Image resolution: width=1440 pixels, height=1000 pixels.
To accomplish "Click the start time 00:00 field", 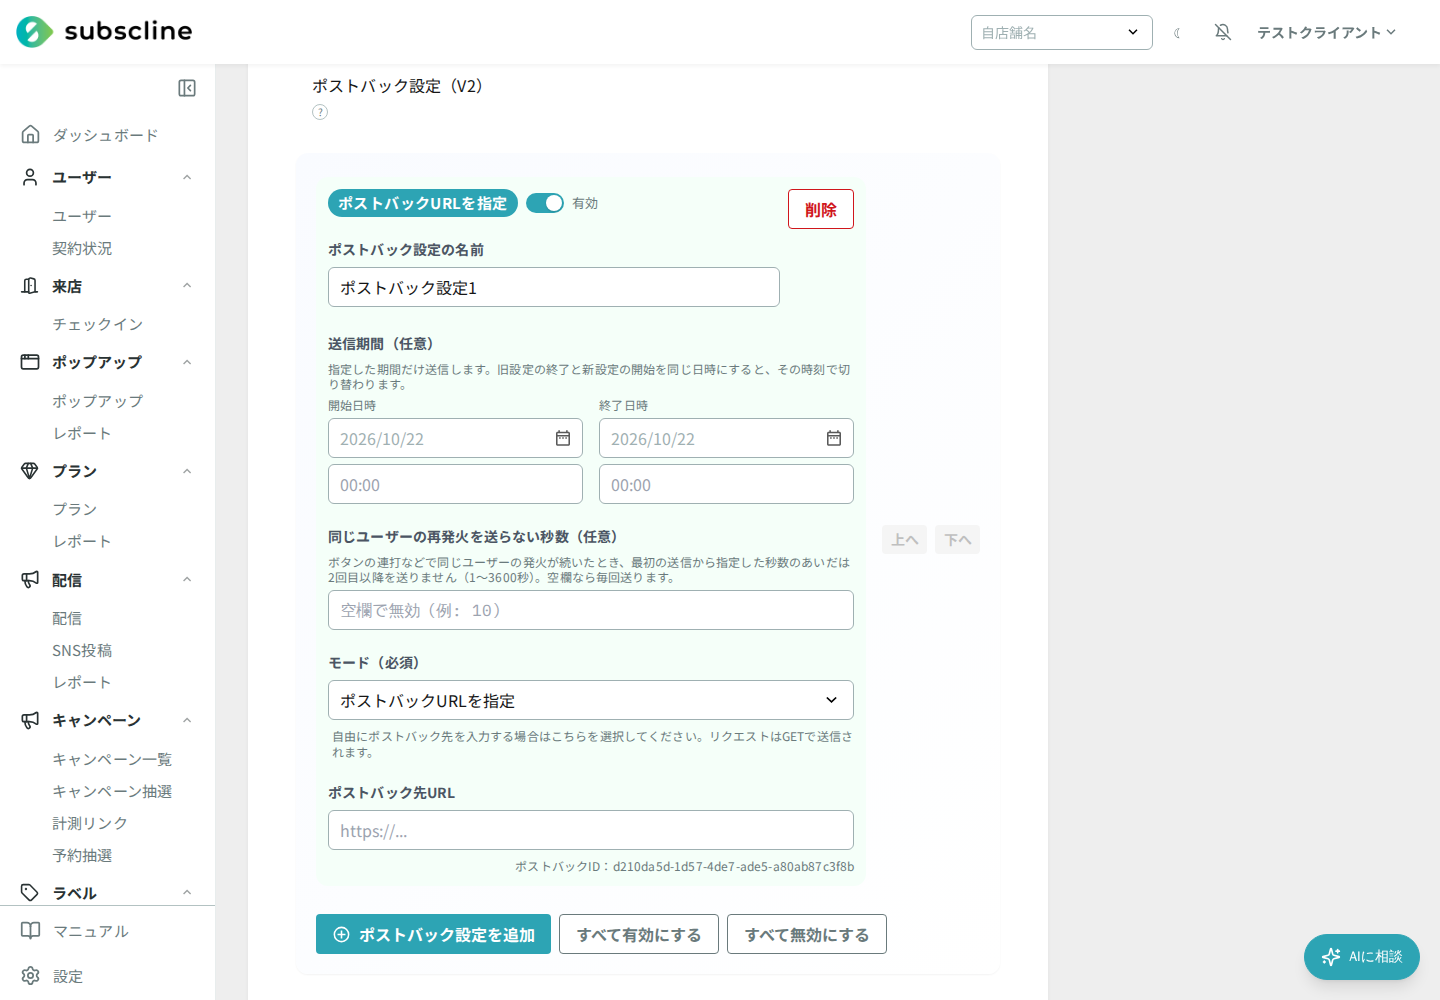I will [455, 484].
